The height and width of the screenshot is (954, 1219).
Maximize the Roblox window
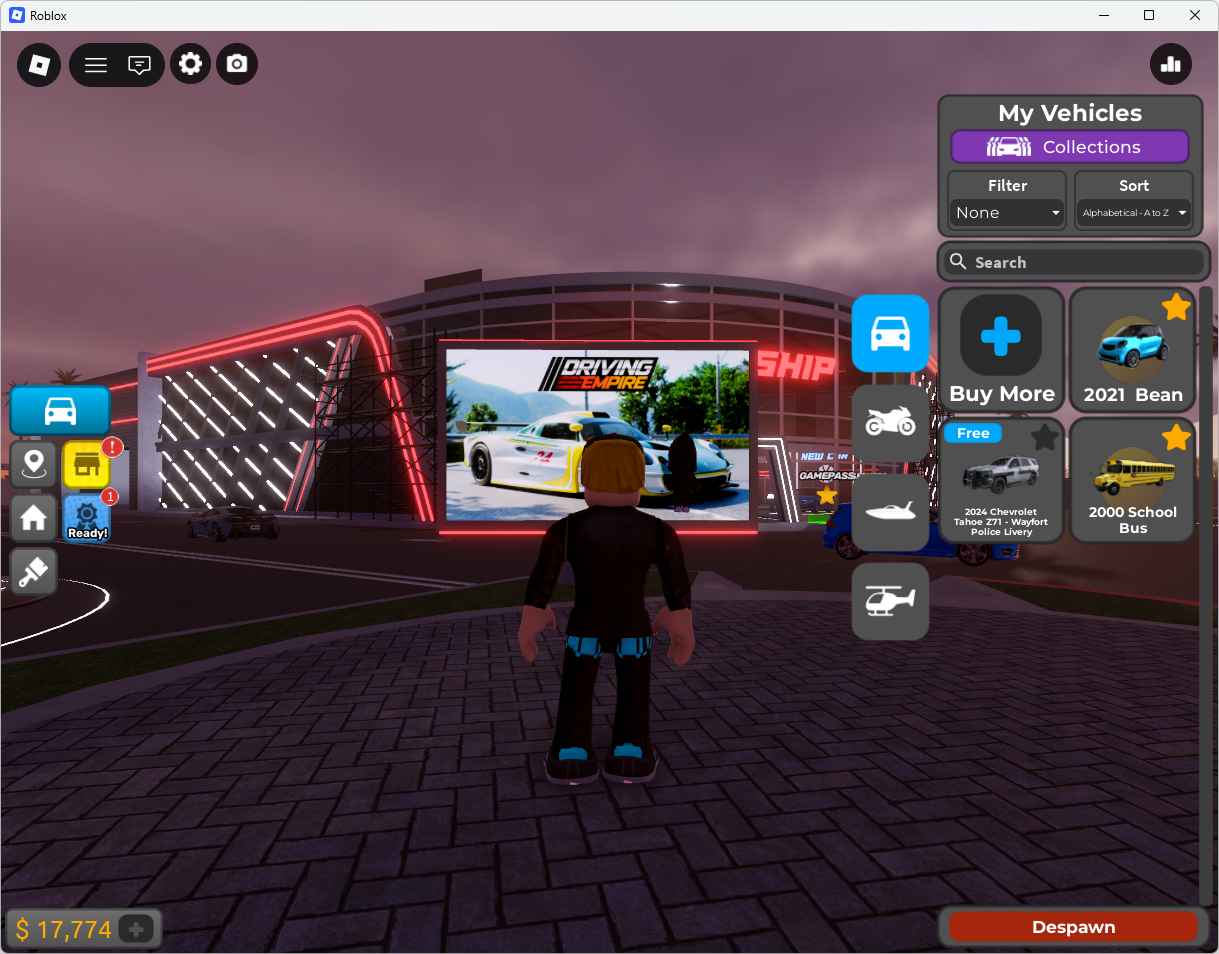coord(1149,15)
